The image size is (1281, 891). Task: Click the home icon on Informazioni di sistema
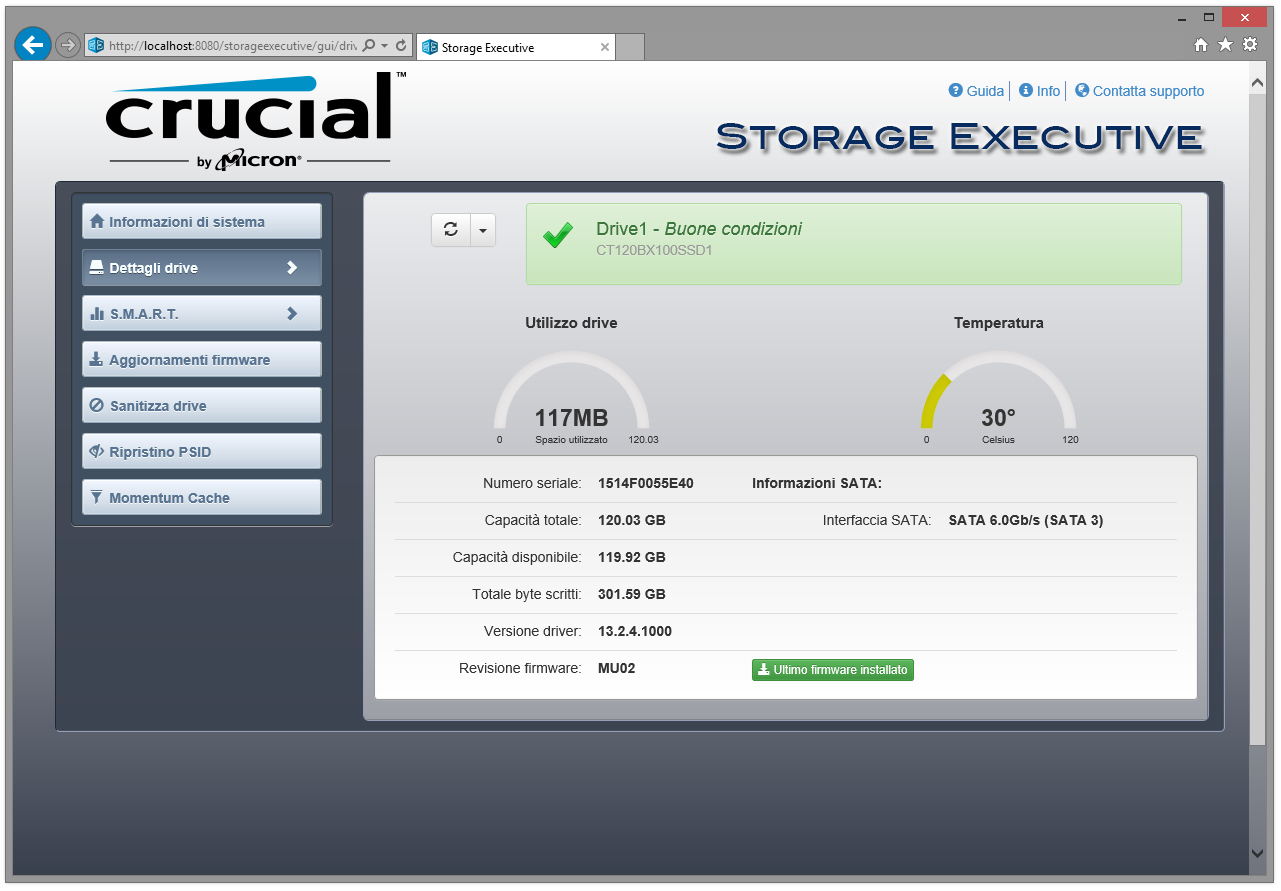click(97, 221)
